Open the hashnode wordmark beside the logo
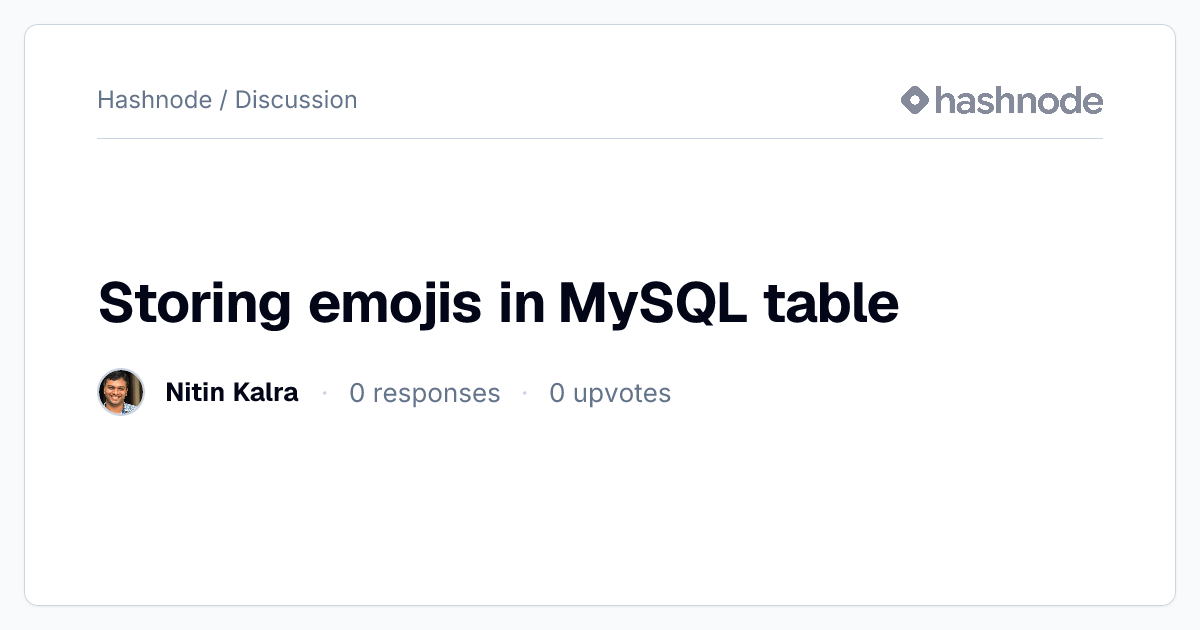 [x=1019, y=100]
